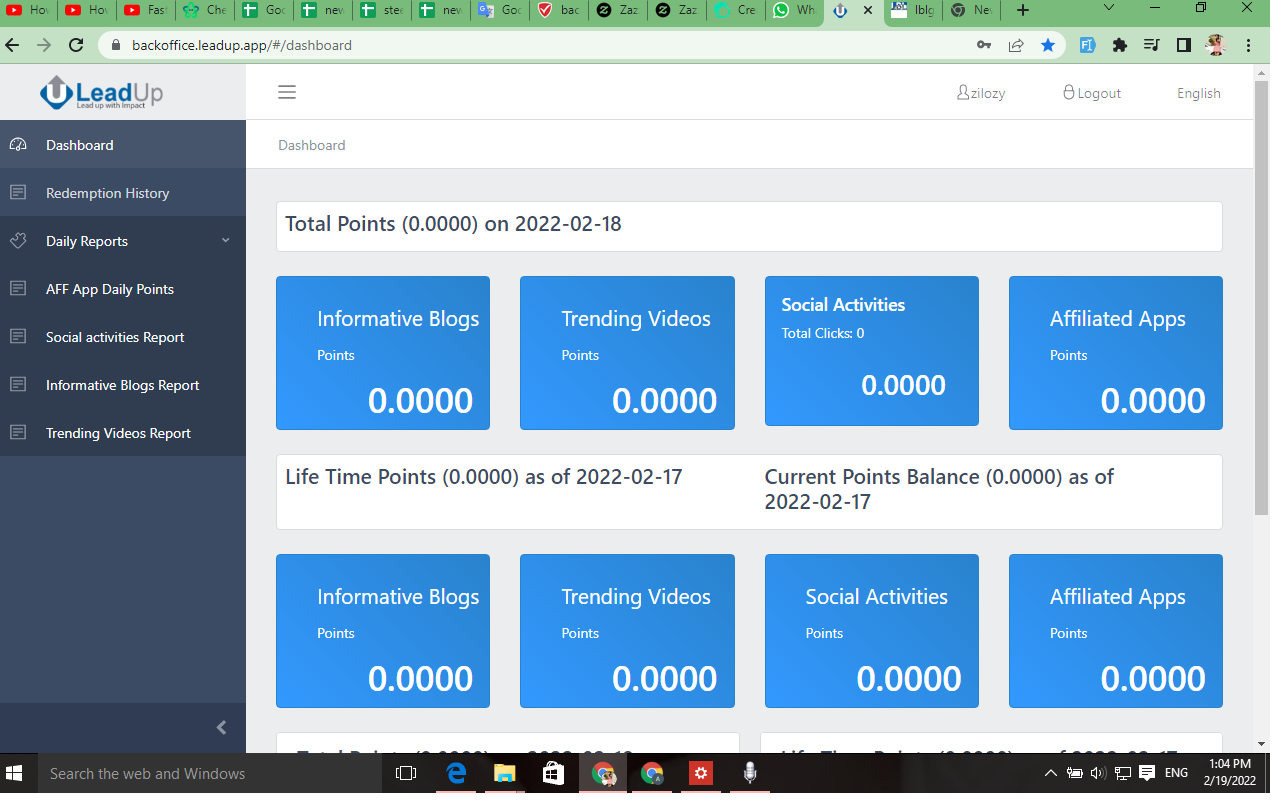
Task: Open the media control icon in toolbar
Action: [x=1152, y=45]
